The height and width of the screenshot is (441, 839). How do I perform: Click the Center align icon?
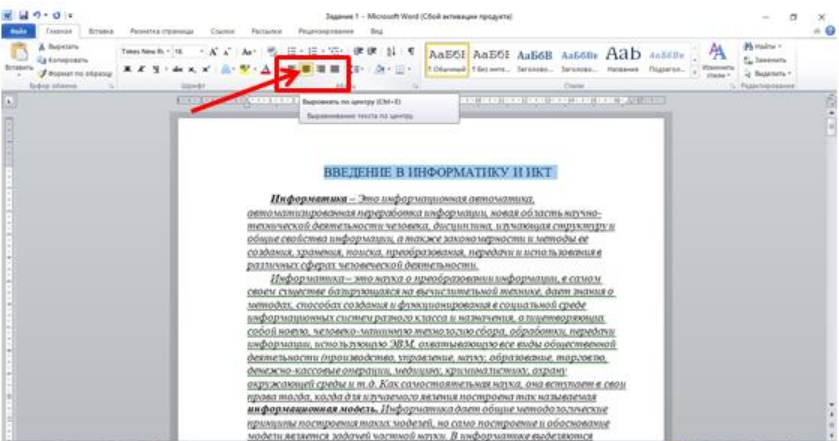(307, 70)
